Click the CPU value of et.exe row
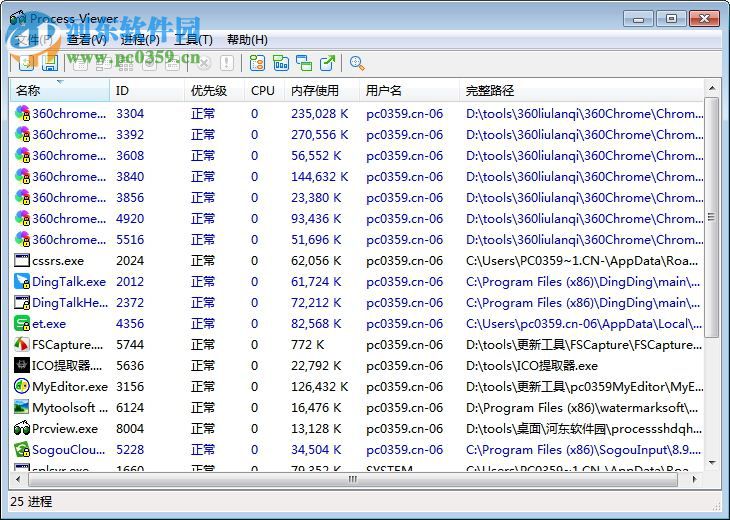730x520 pixels. [255, 324]
